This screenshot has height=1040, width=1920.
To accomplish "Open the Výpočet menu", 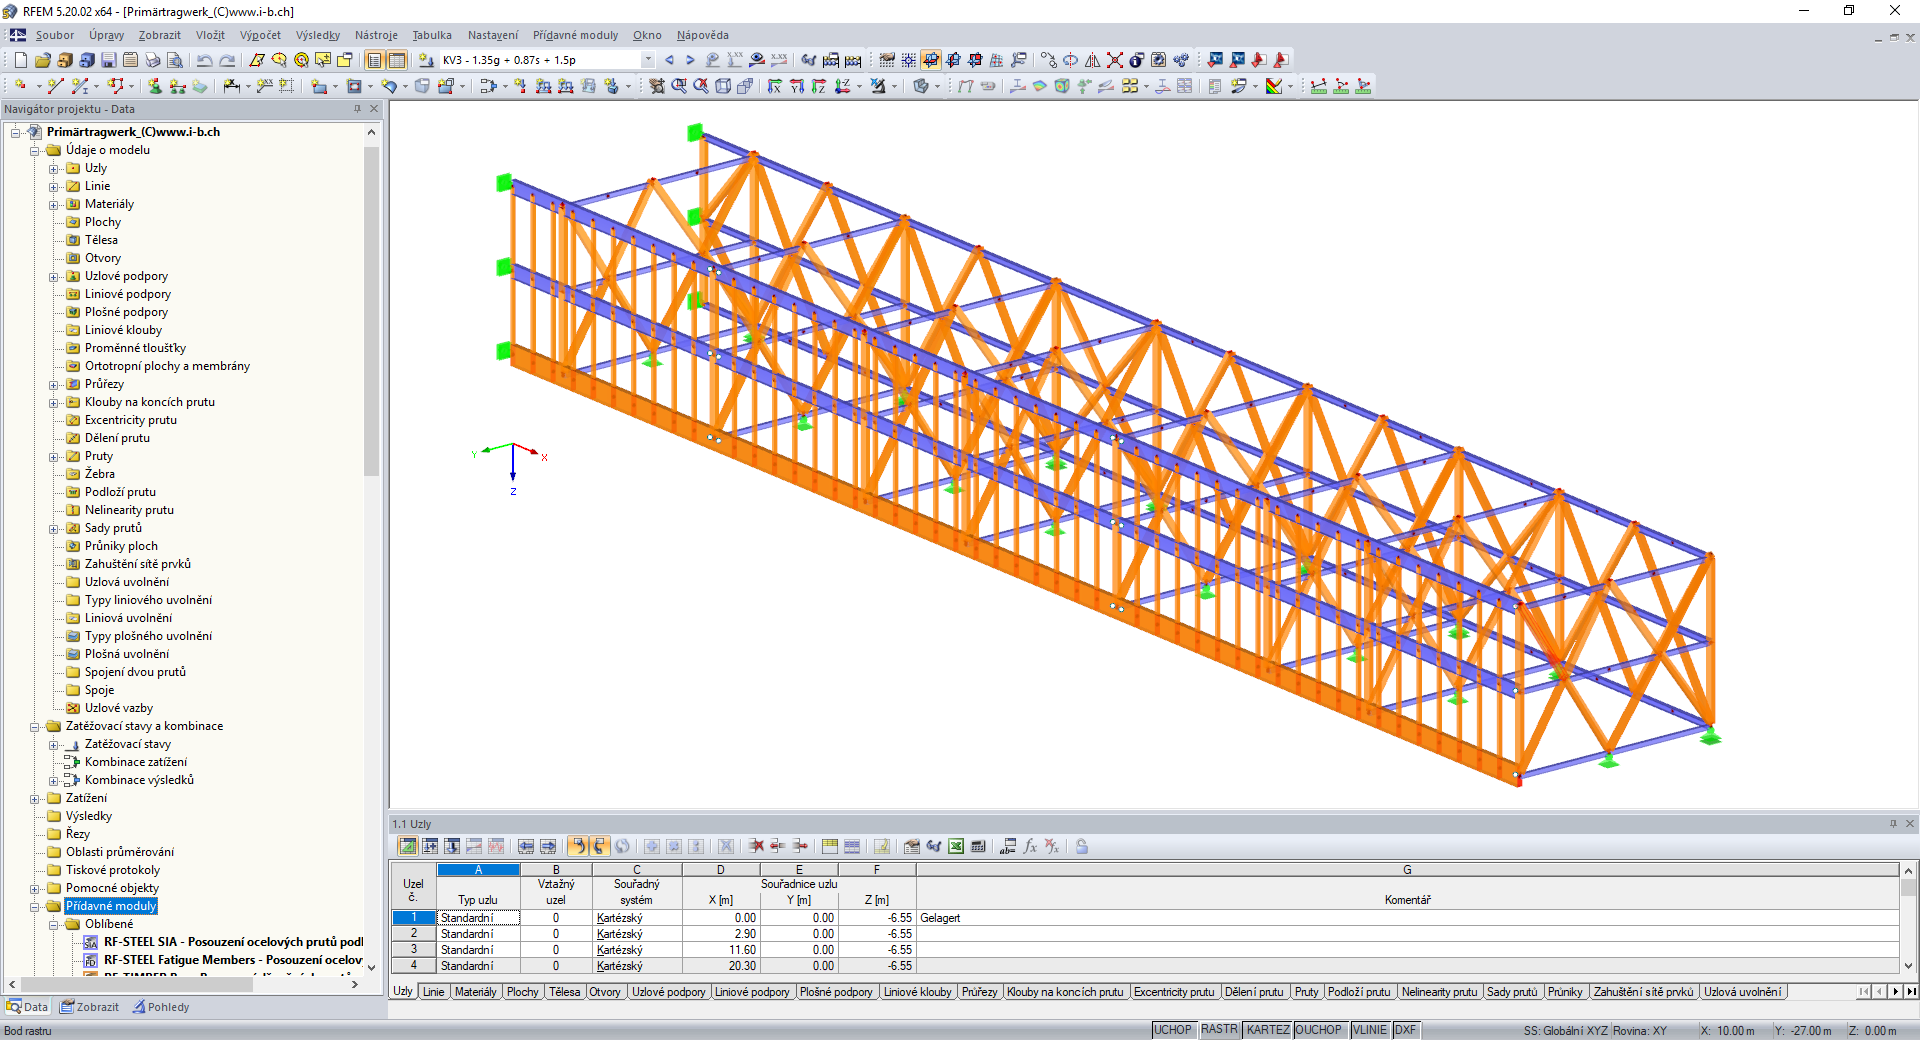I will click(x=260, y=35).
